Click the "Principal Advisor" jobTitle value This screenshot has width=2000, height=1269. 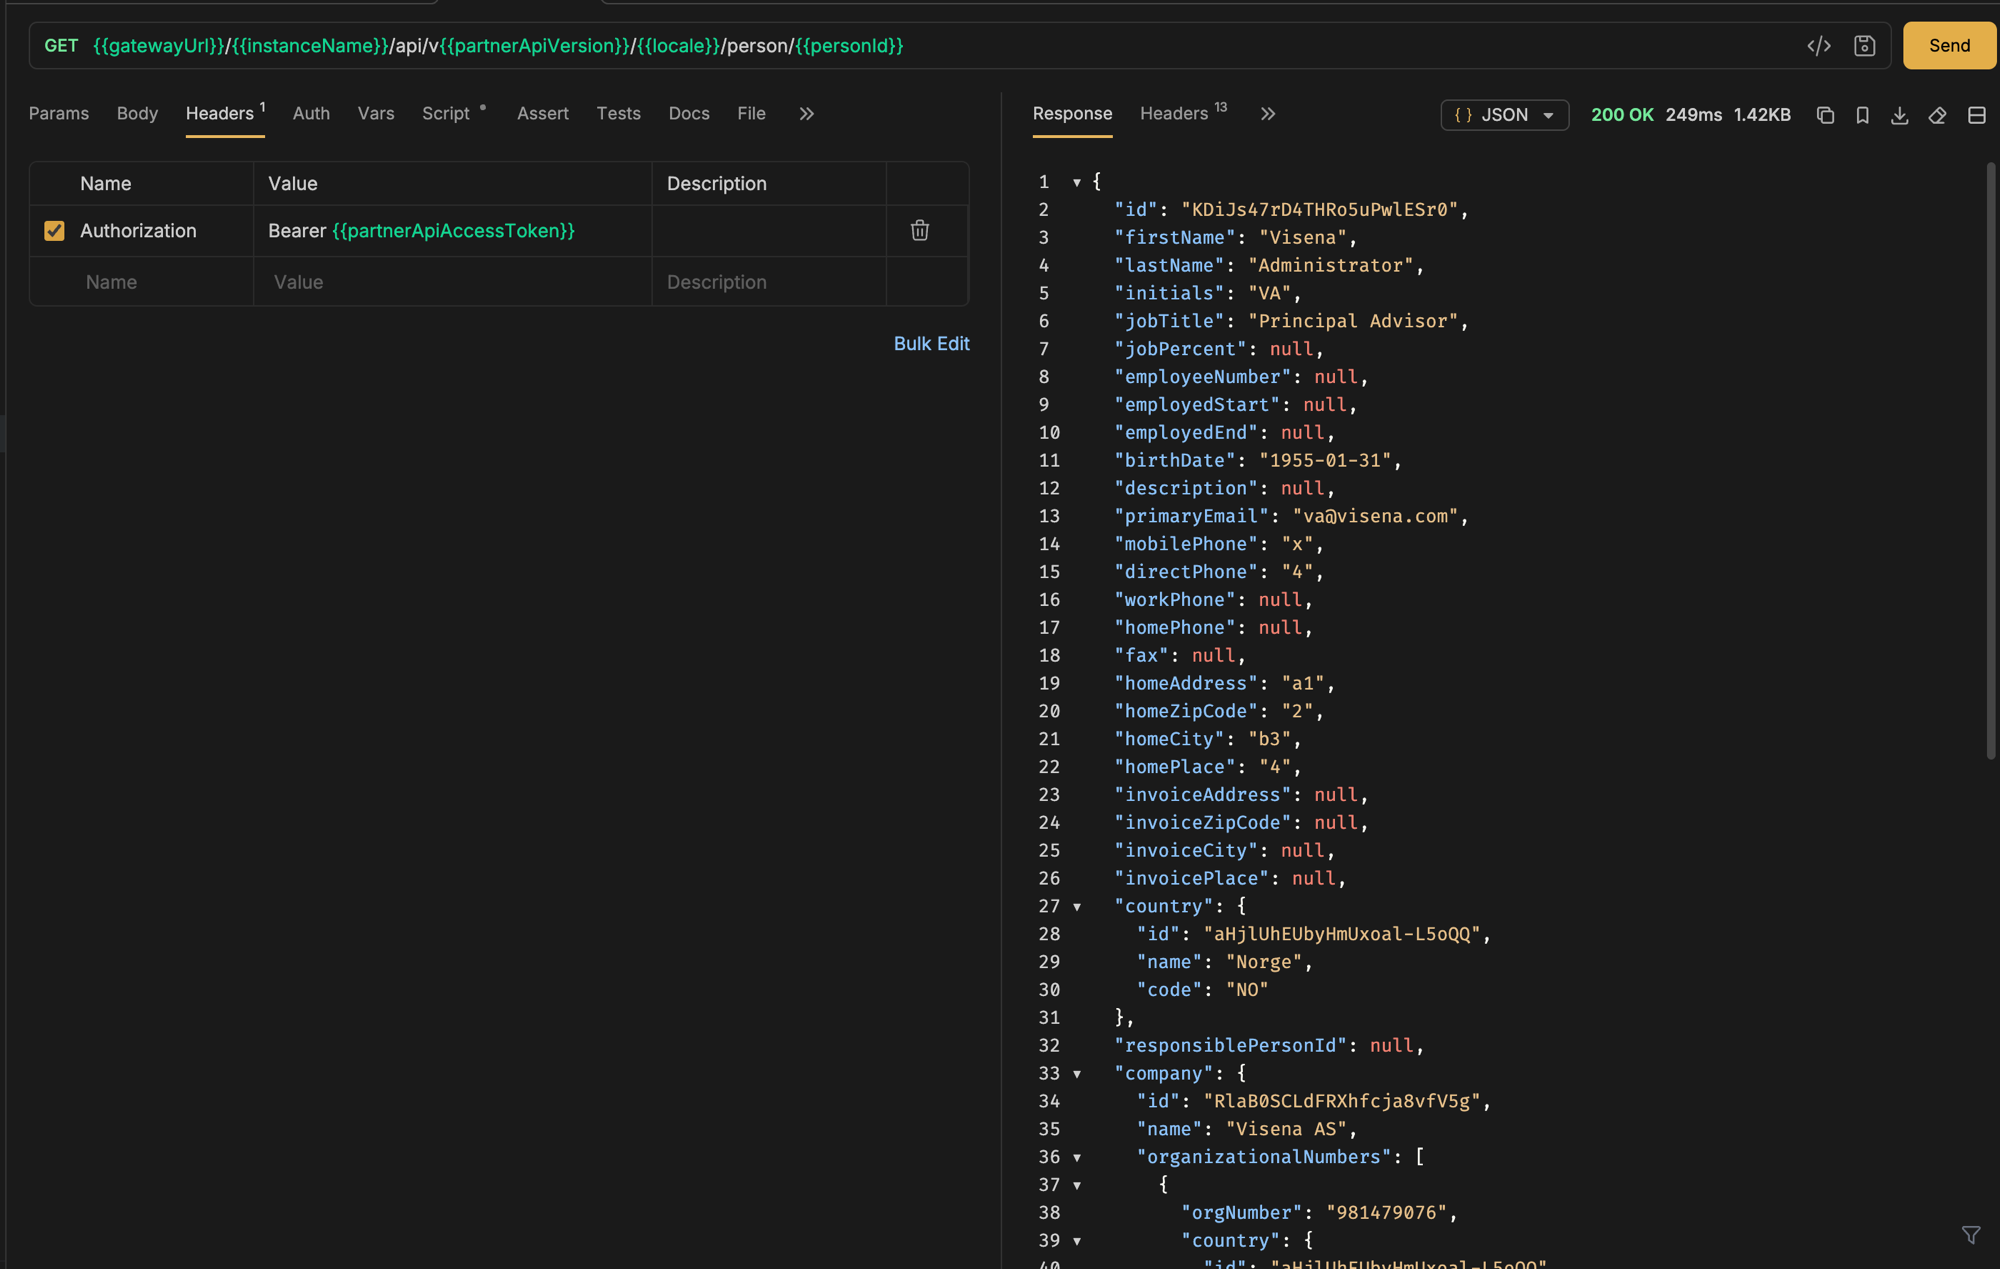(1353, 321)
